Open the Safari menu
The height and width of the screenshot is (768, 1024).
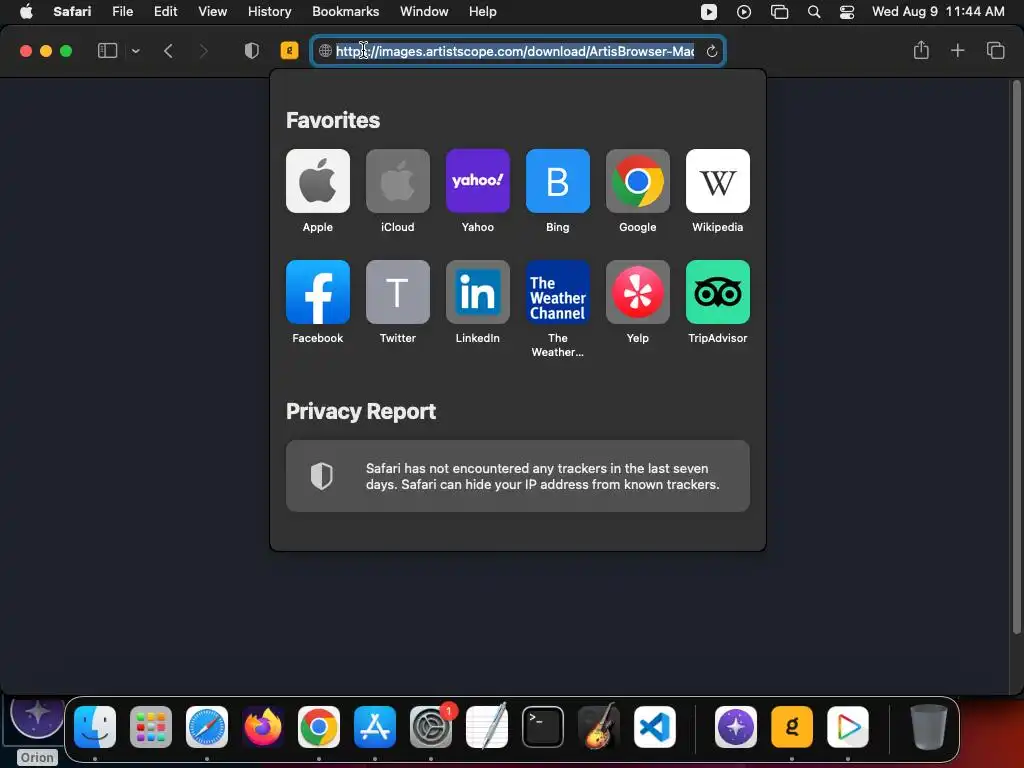click(72, 11)
